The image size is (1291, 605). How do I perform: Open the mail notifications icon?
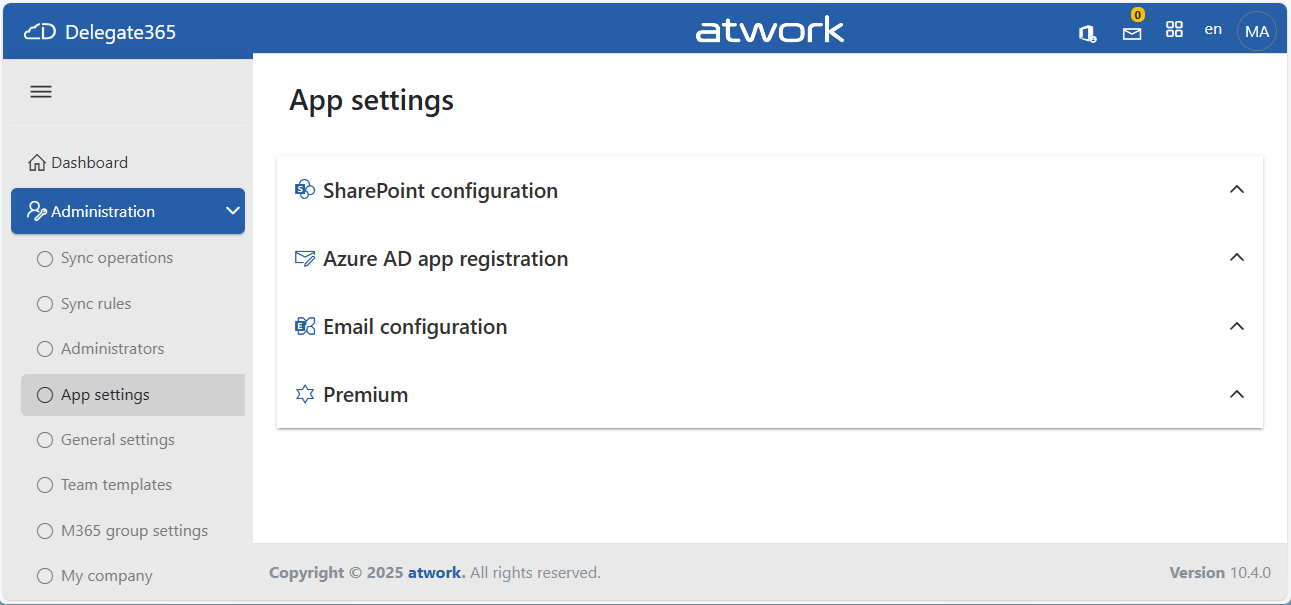[1132, 33]
